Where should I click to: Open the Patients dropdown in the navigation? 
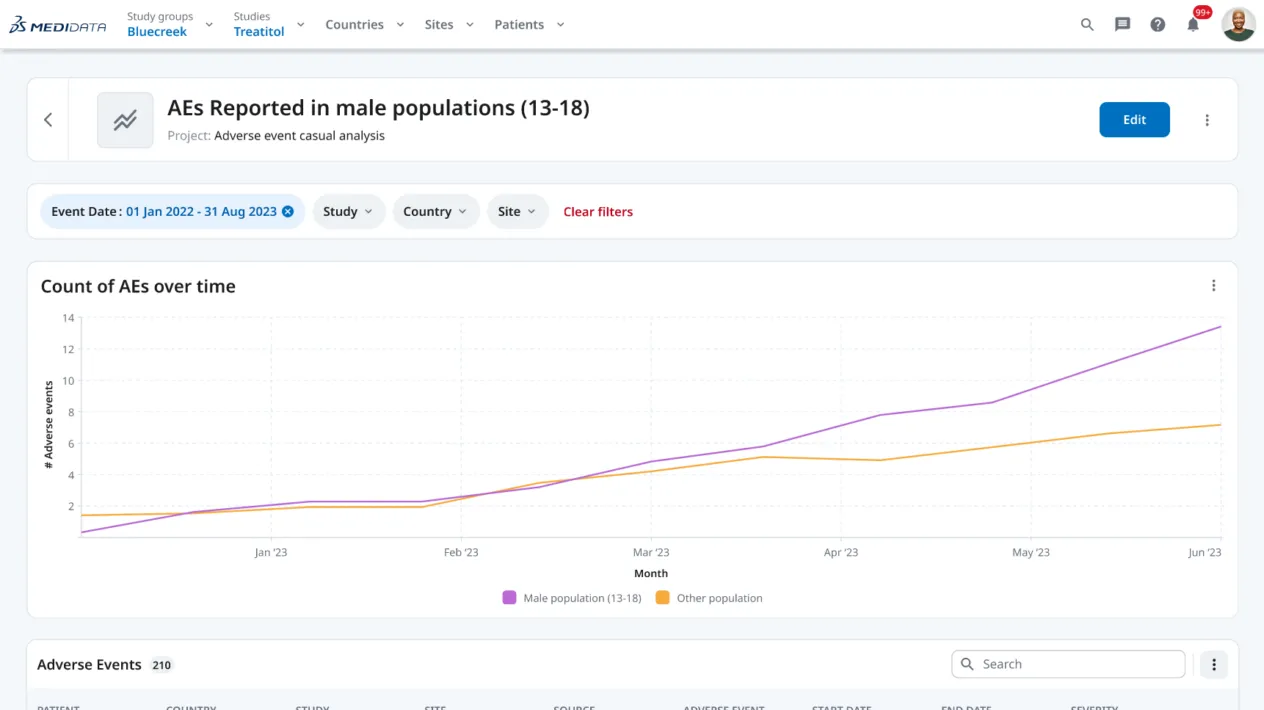point(529,24)
